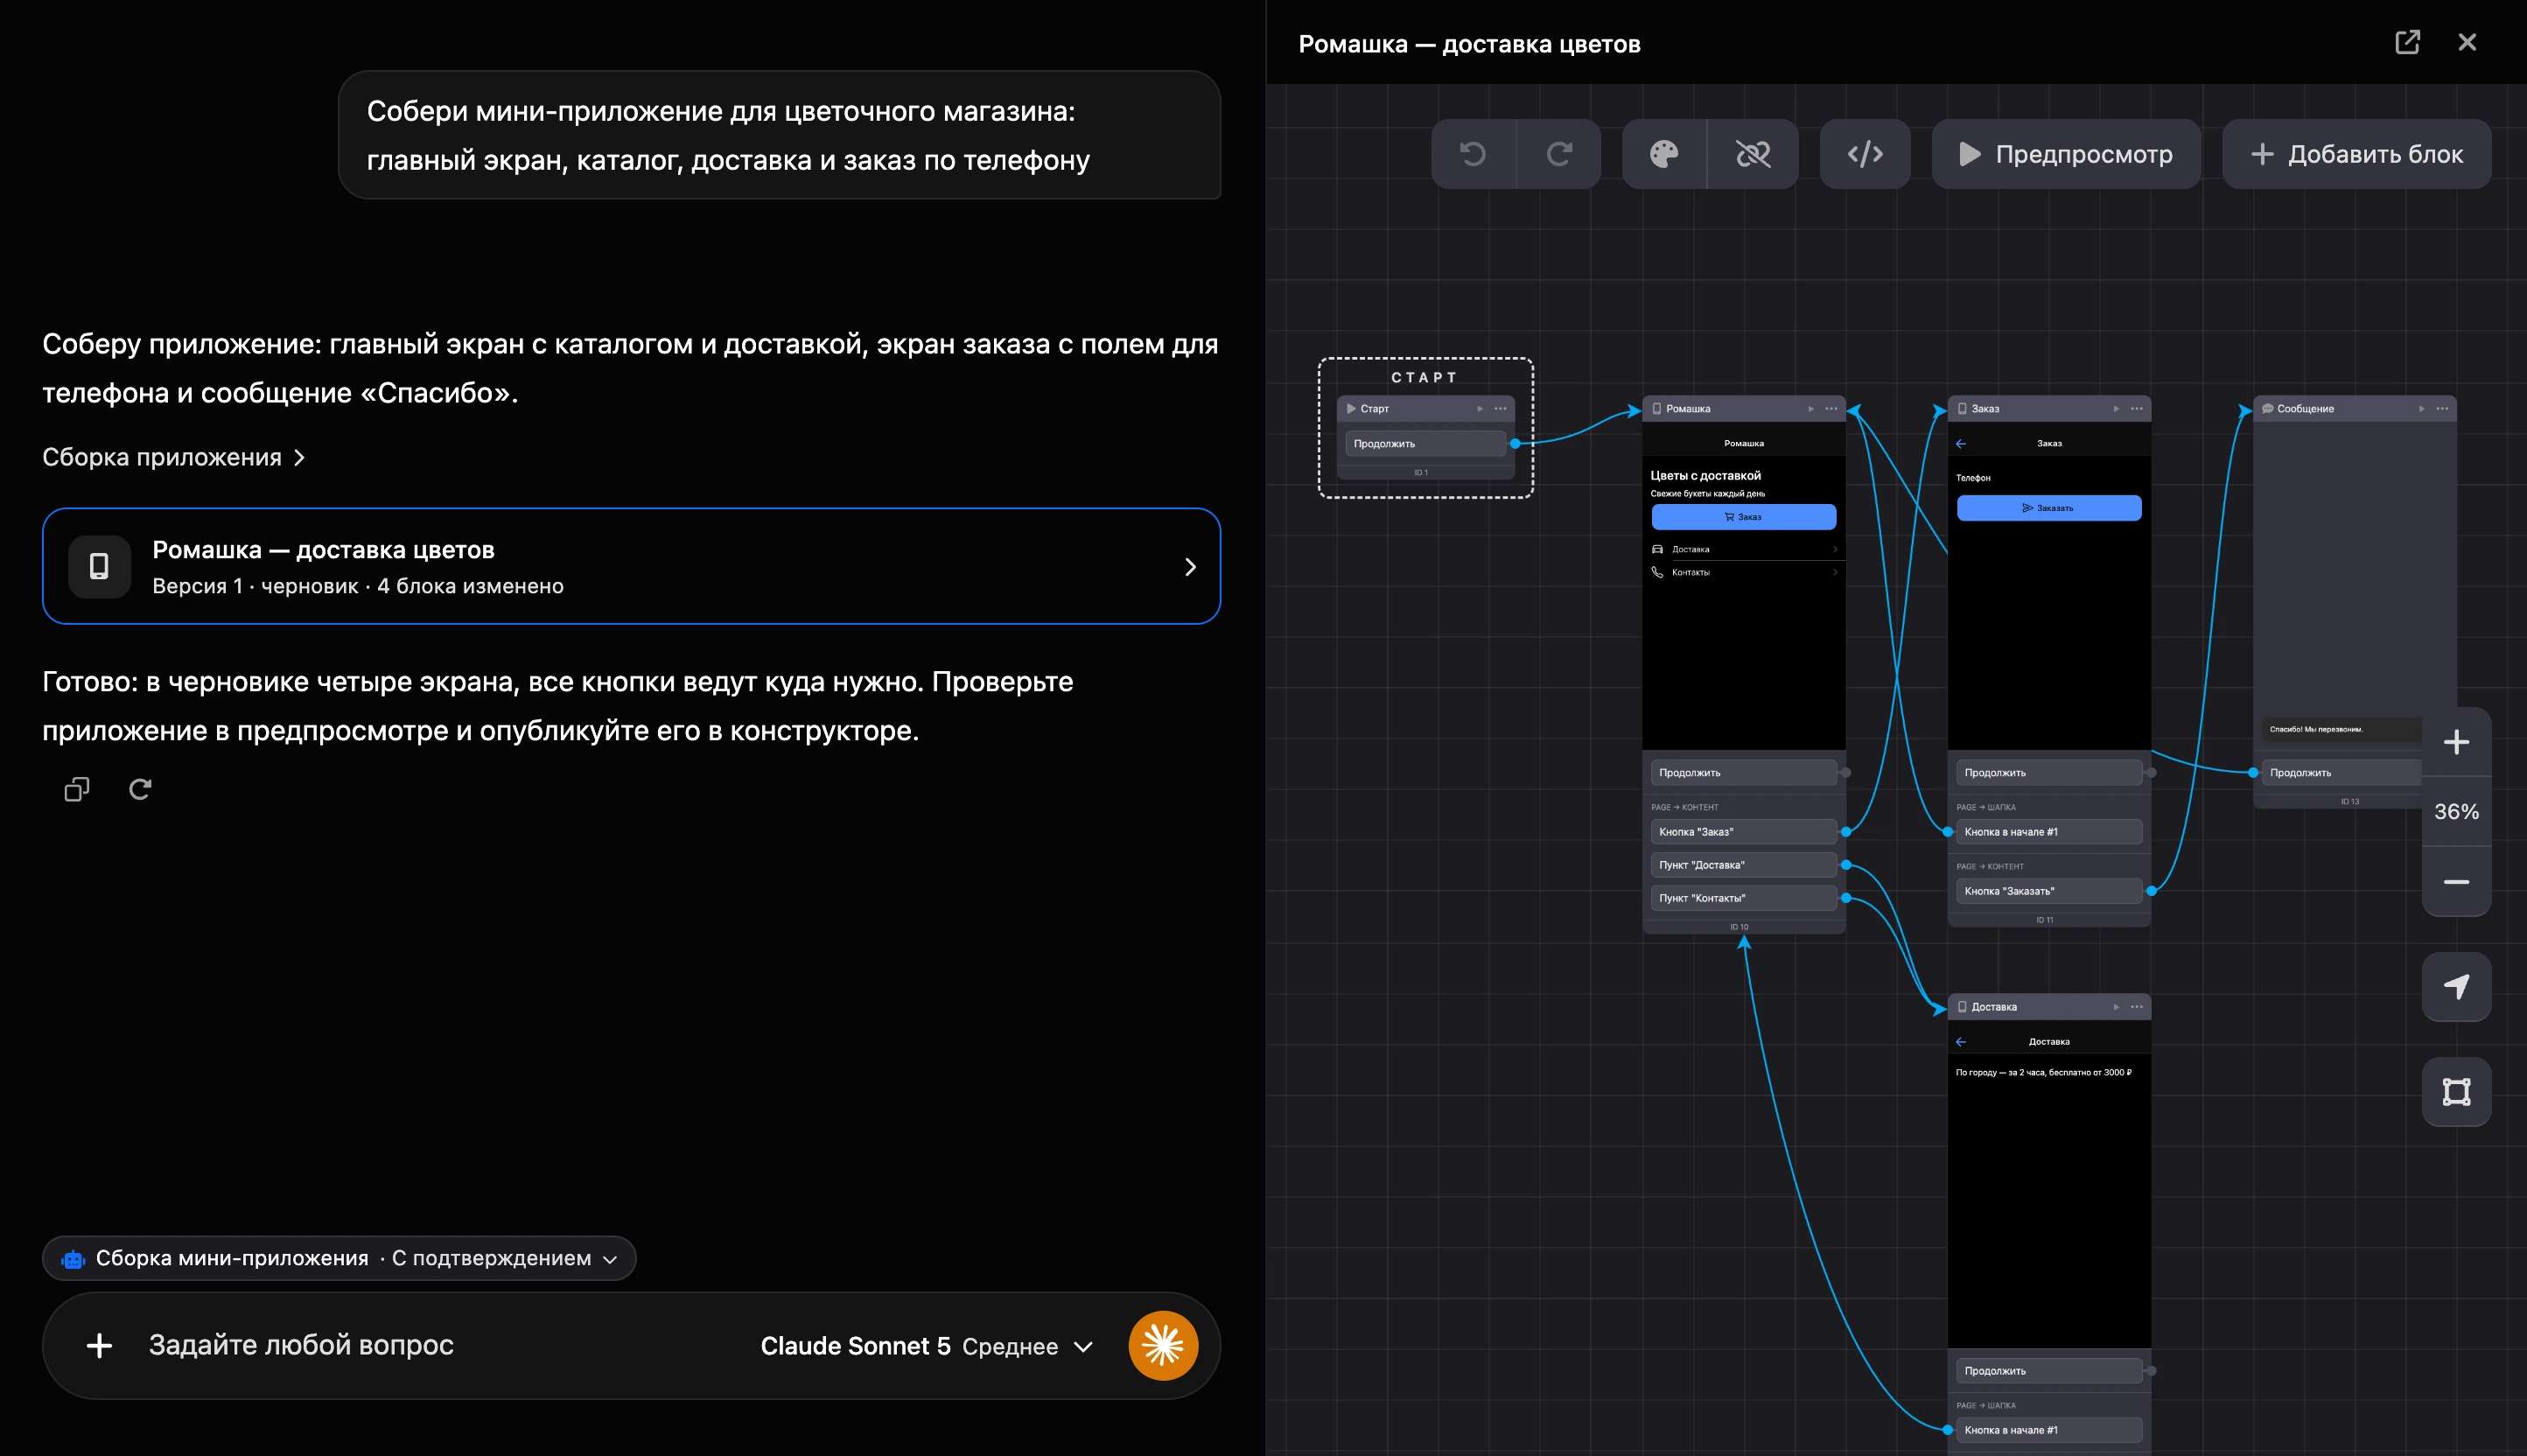
Task: Click the Контакты list item in Ромашка screen
Action: point(1743,572)
